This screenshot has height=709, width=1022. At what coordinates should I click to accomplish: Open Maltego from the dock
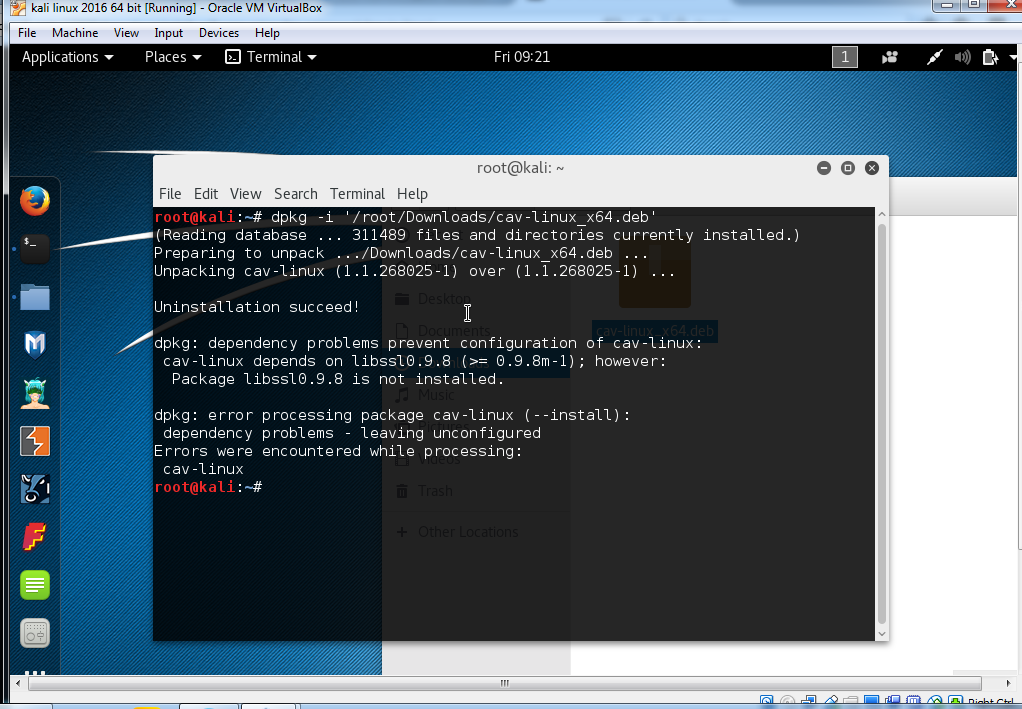coord(35,489)
